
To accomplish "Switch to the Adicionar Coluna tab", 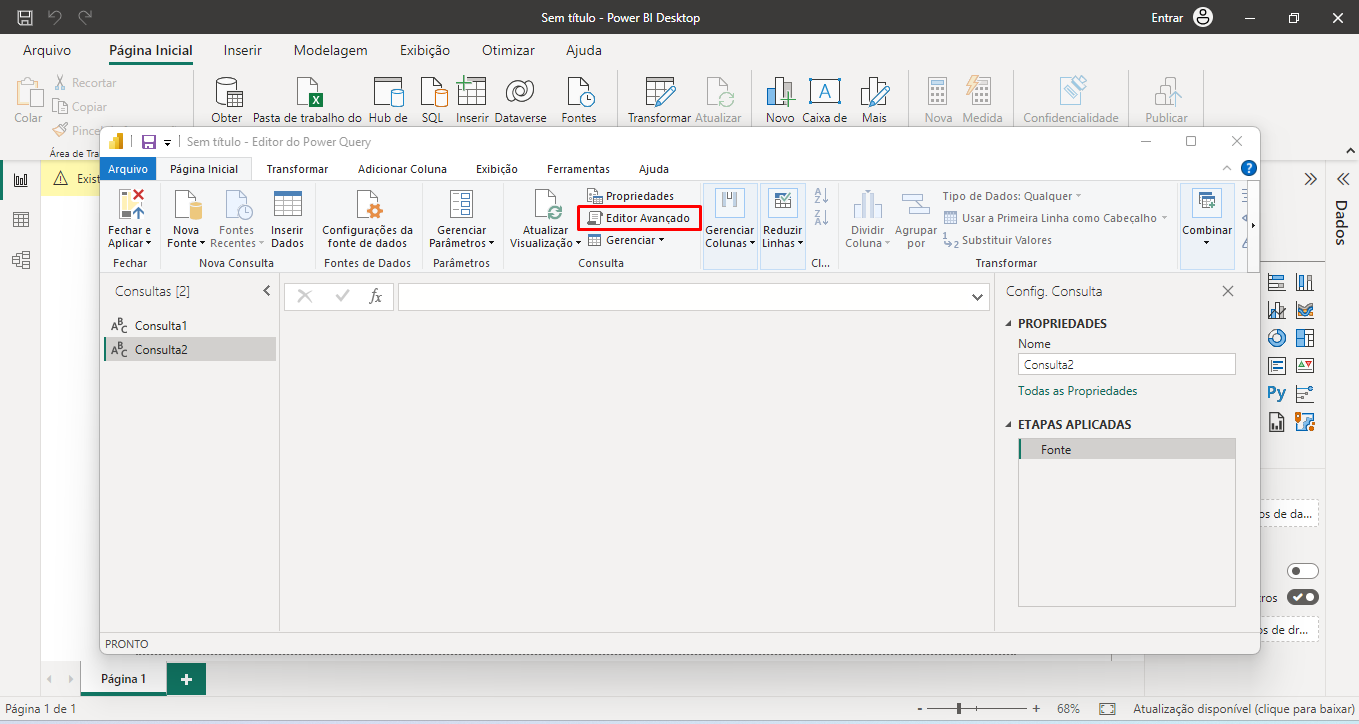I will tap(402, 169).
